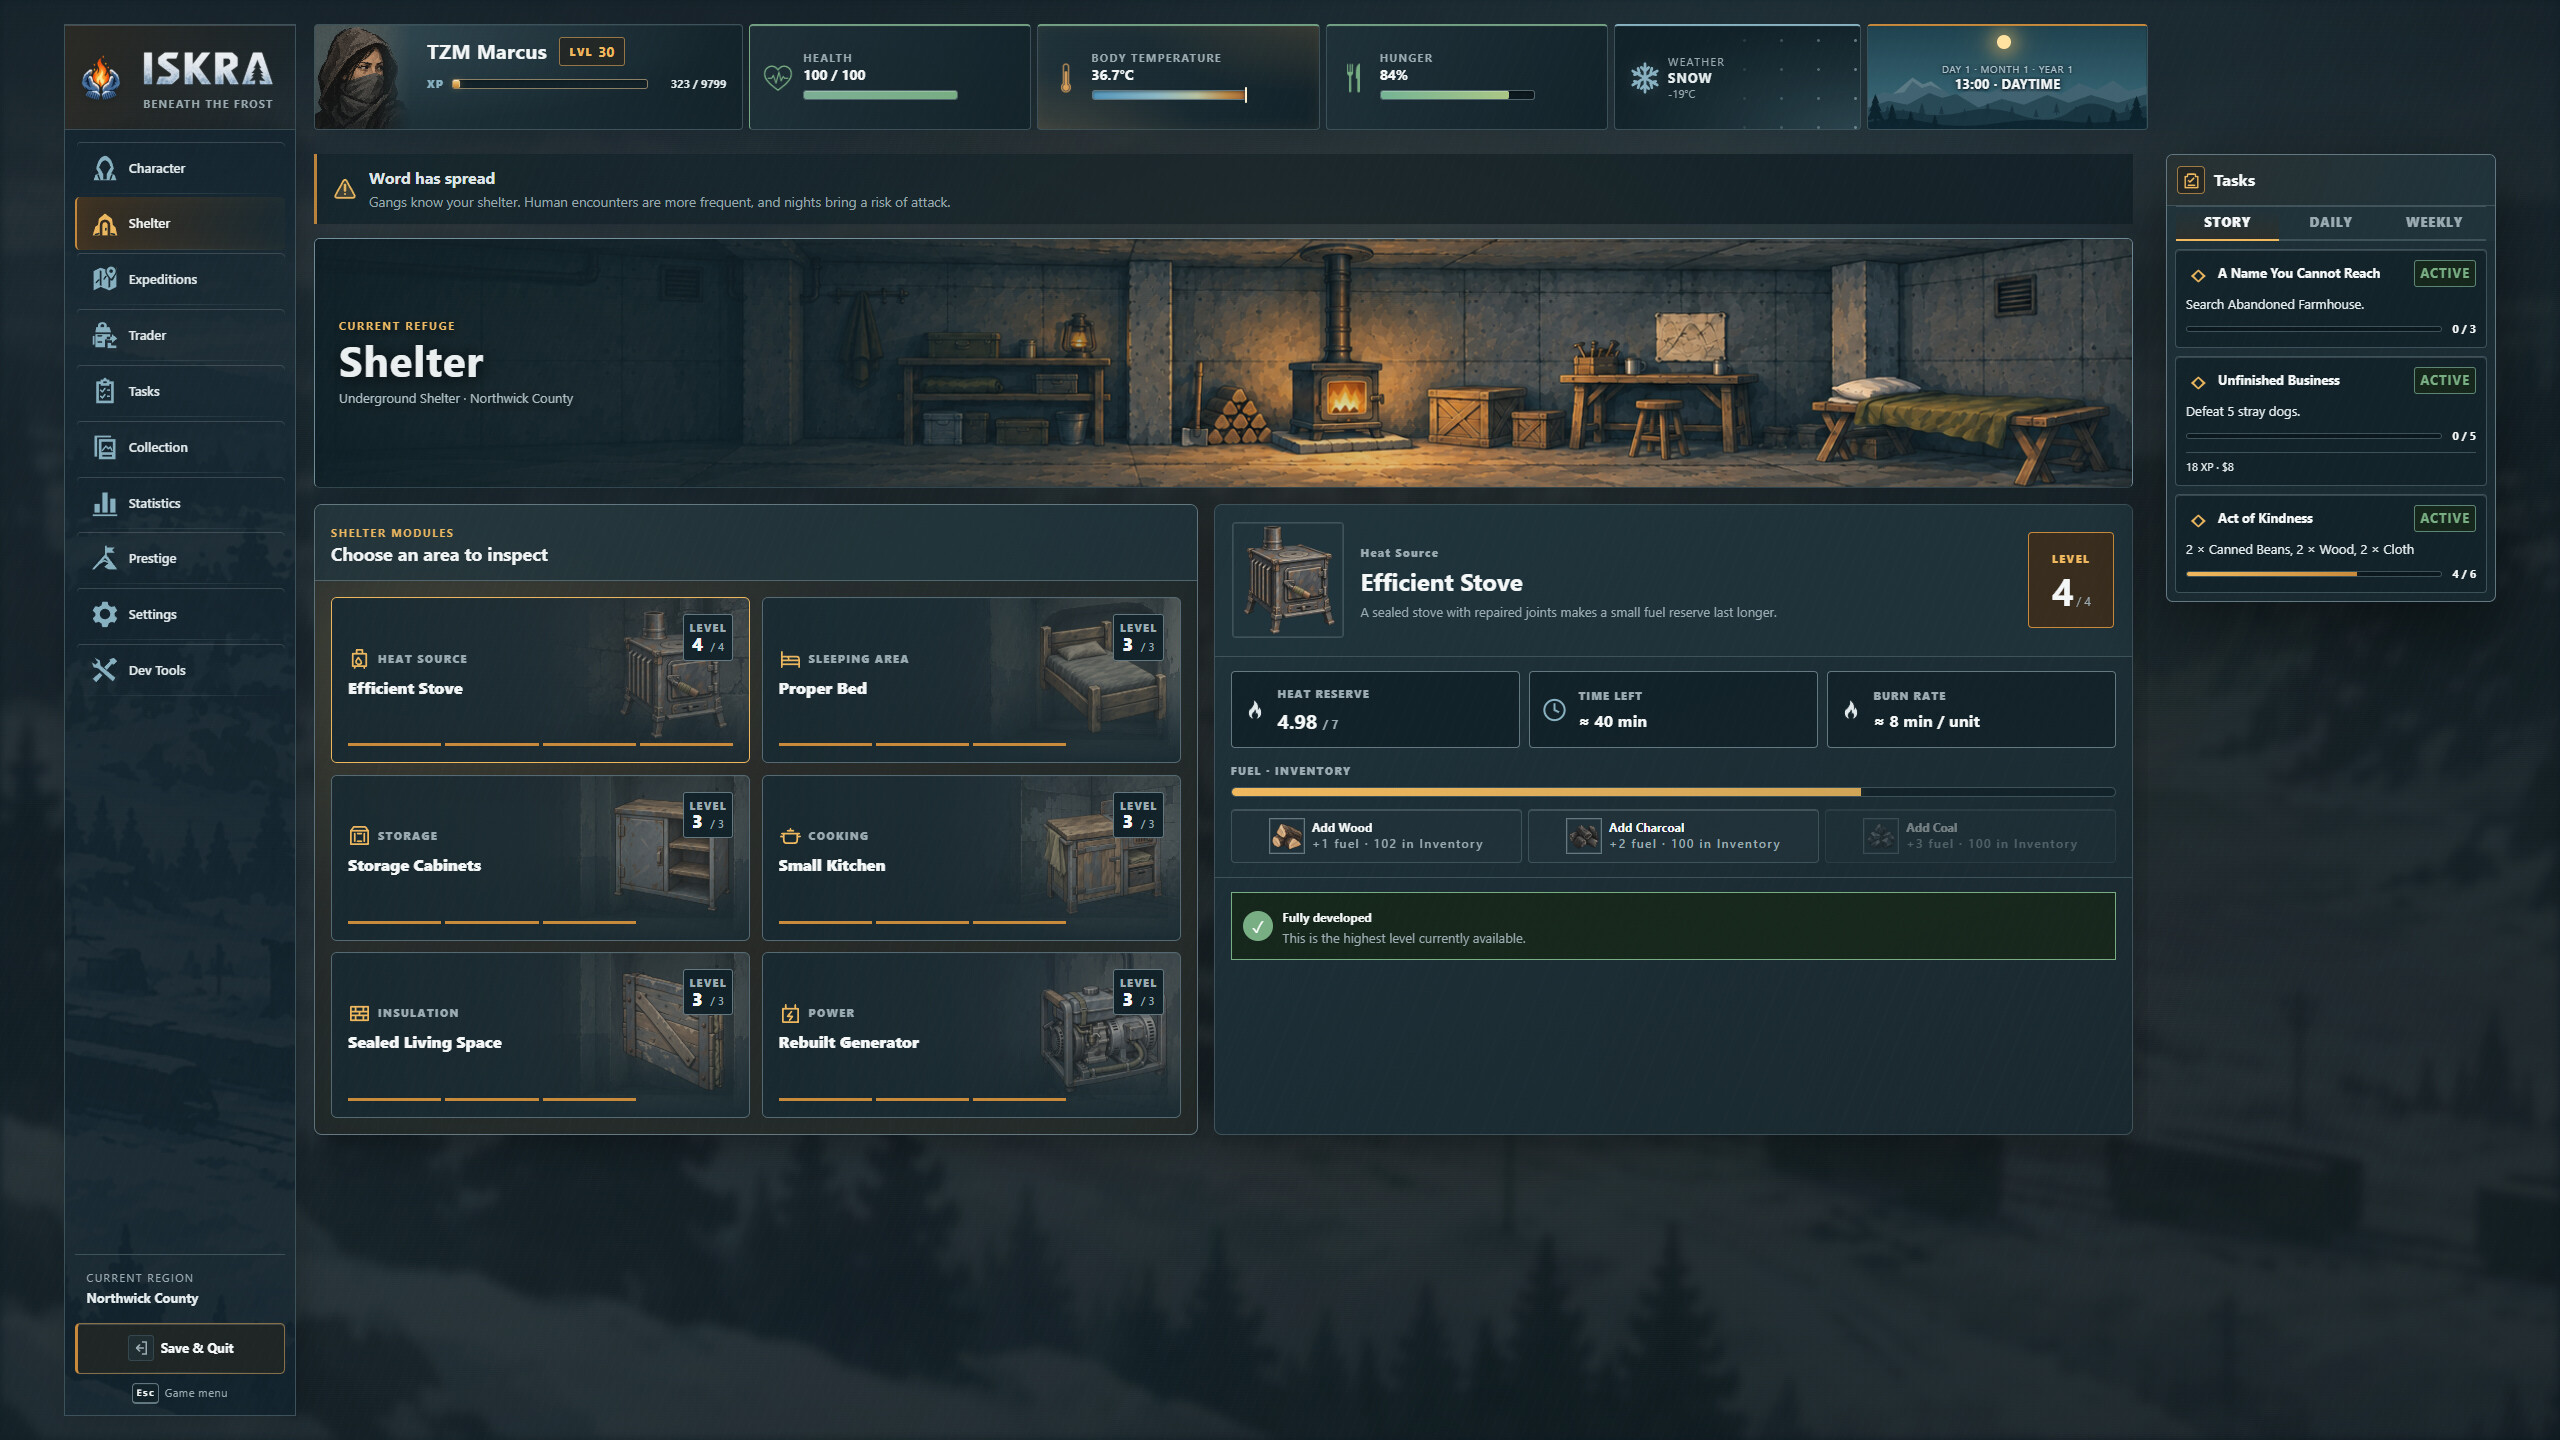
Task: Open the A Name You Cannot Reach task
Action: pyautogui.click(x=2330, y=299)
